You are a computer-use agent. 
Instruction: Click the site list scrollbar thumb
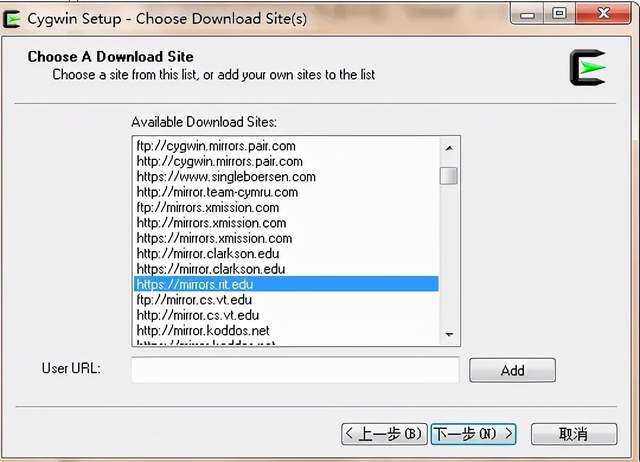(449, 176)
